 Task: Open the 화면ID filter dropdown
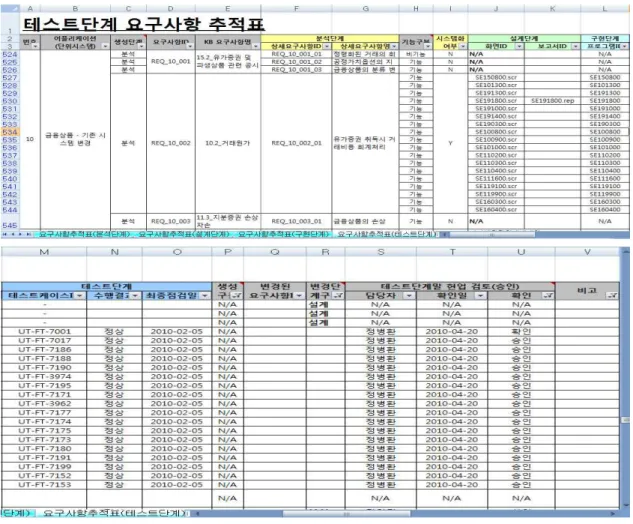pyautogui.click(x=519, y=46)
